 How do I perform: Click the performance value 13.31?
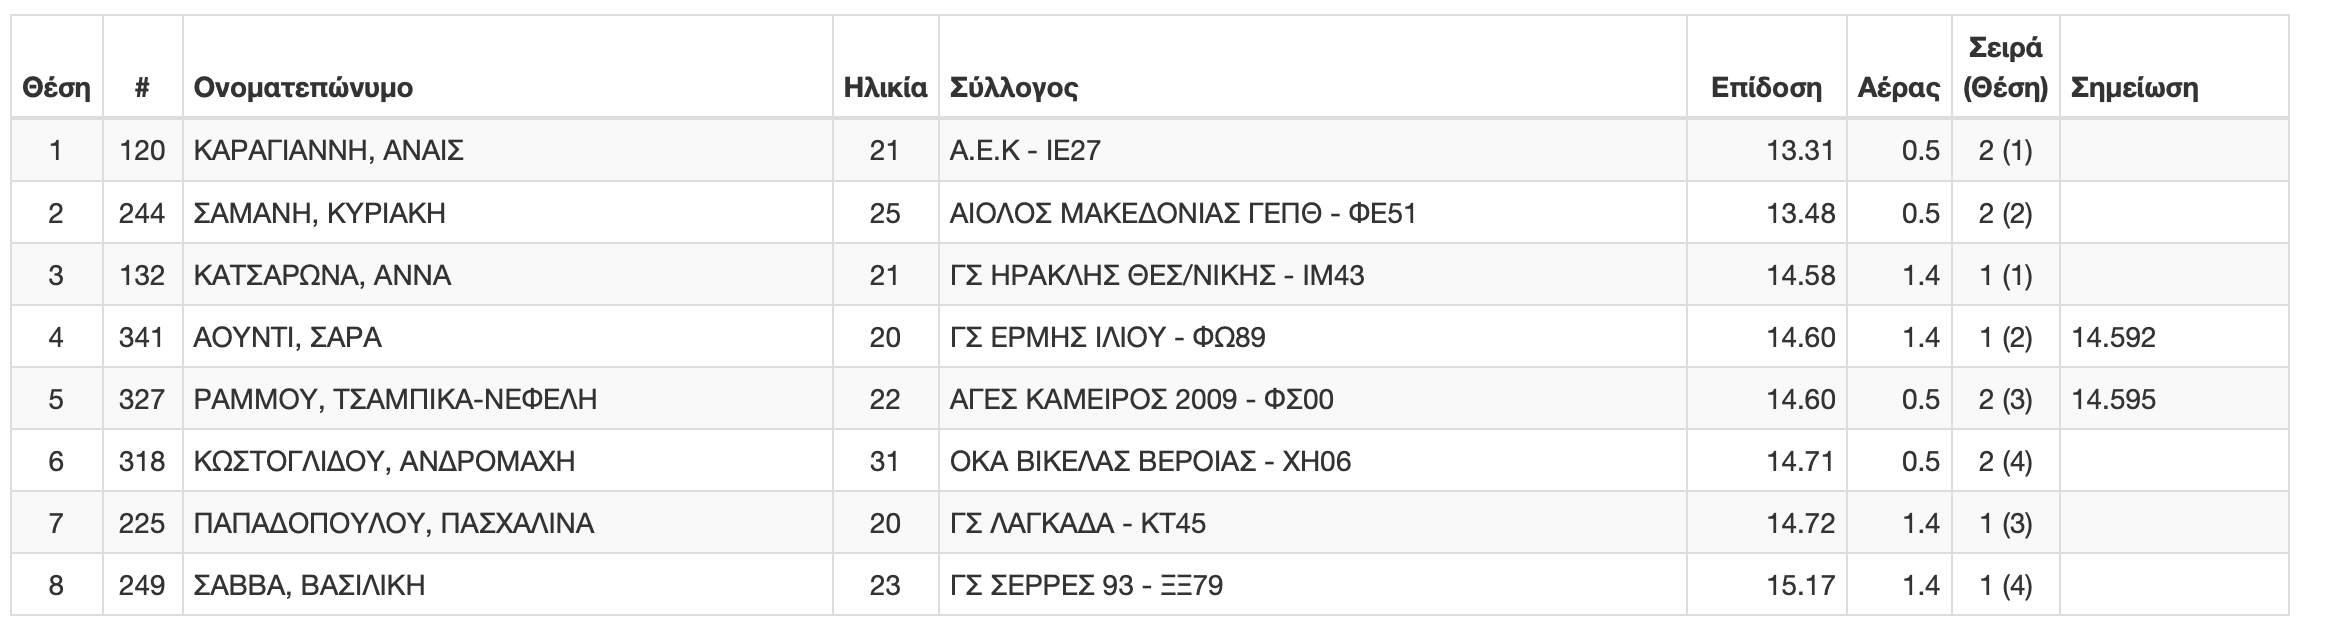pyautogui.click(x=1801, y=151)
